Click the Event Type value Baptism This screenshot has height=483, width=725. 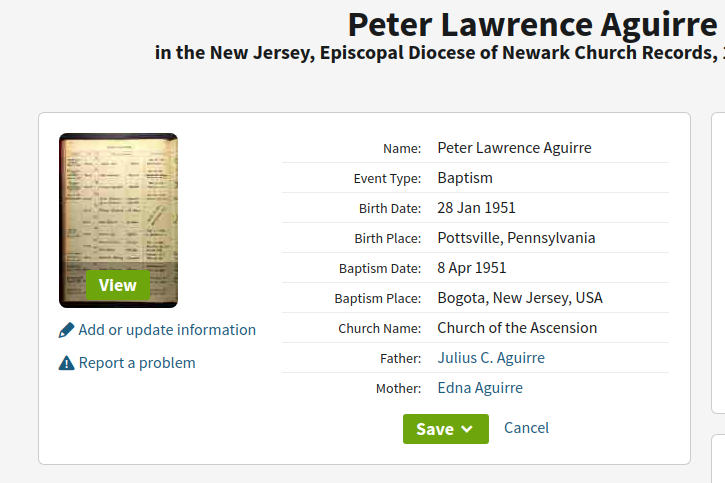[465, 178]
